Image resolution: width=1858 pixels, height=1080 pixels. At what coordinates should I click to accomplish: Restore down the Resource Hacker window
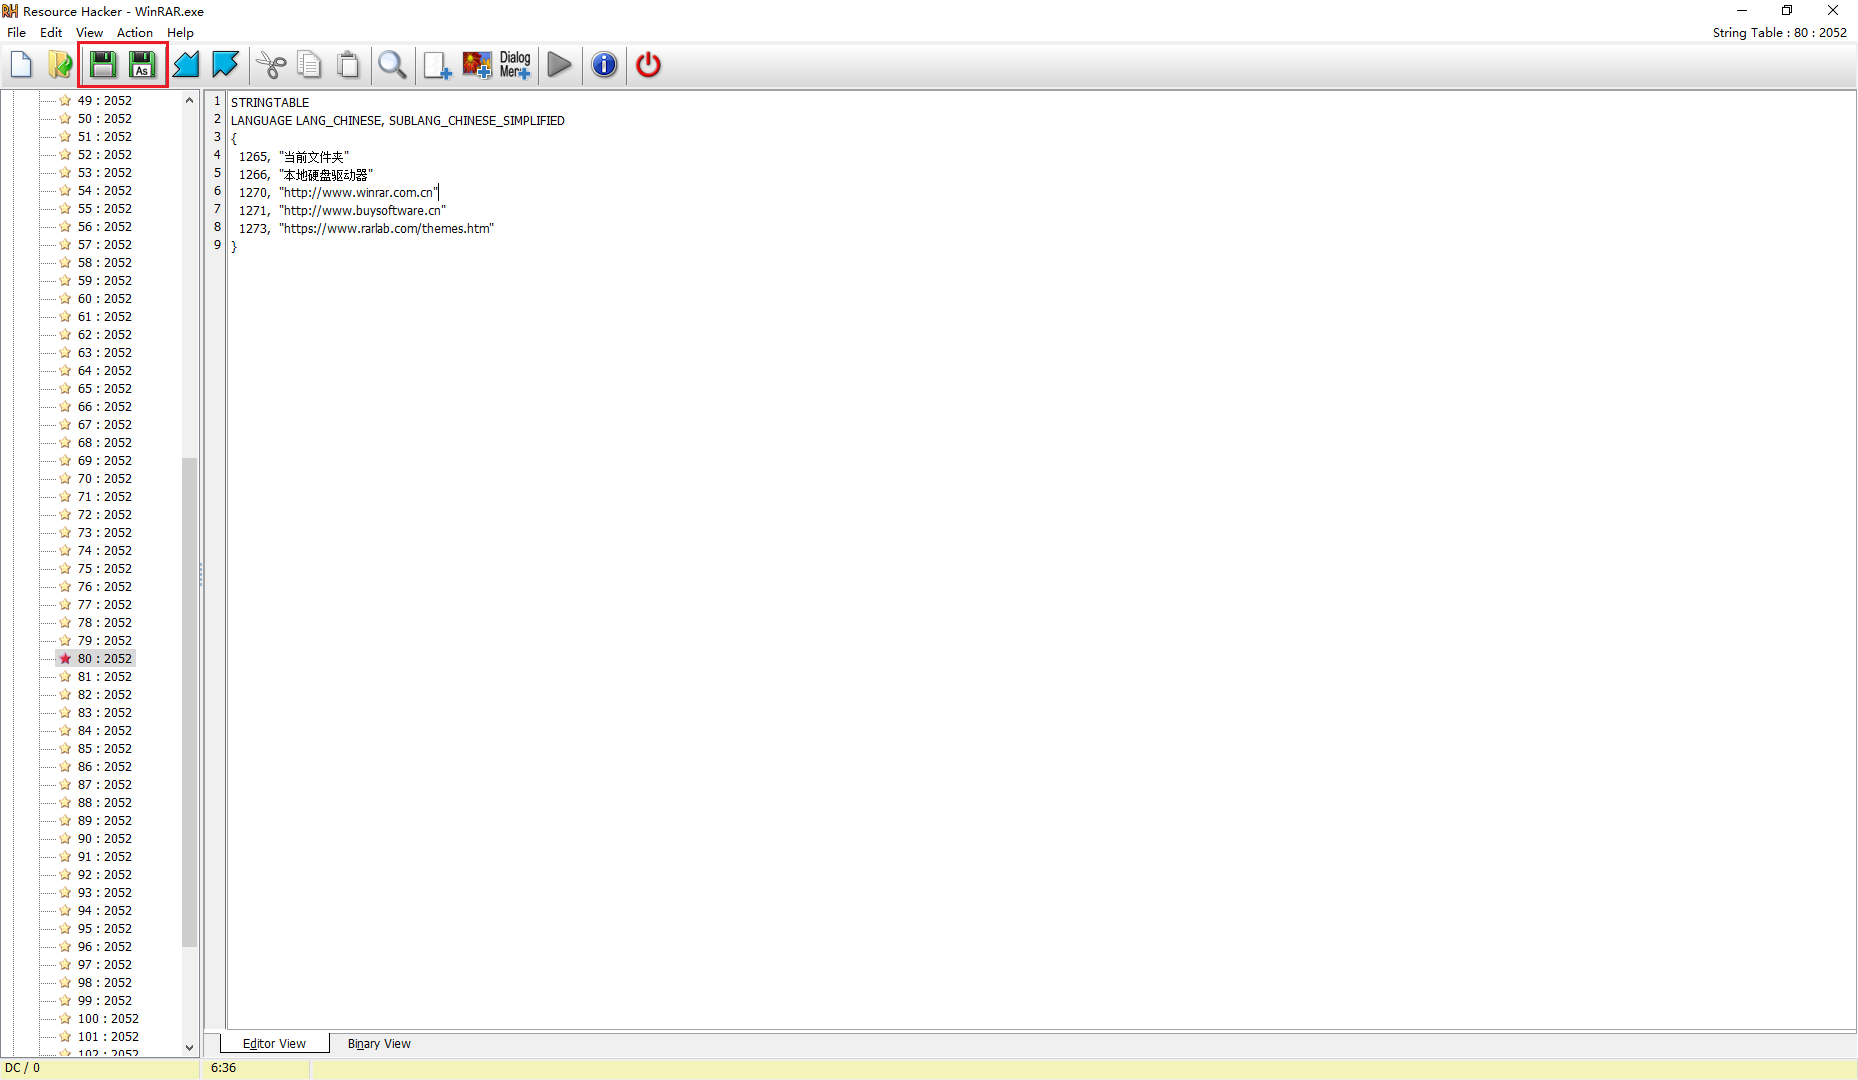click(x=1787, y=11)
